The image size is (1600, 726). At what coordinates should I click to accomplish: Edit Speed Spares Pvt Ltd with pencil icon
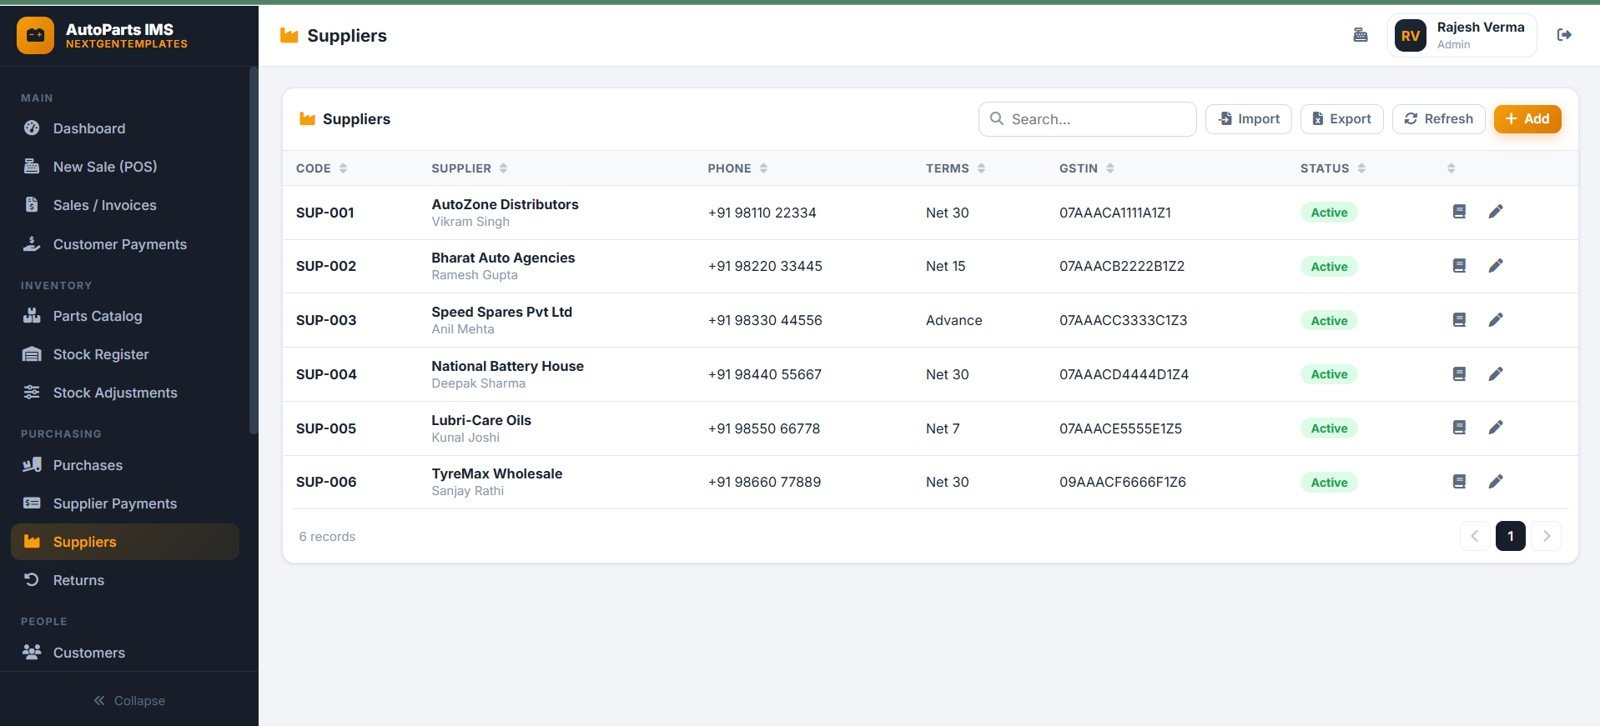point(1495,320)
